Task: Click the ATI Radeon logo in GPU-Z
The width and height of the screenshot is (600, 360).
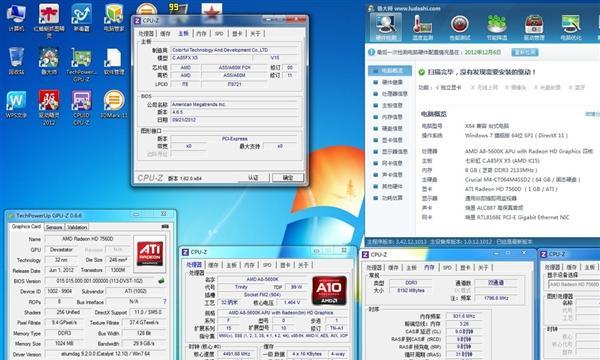Action: (x=150, y=253)
